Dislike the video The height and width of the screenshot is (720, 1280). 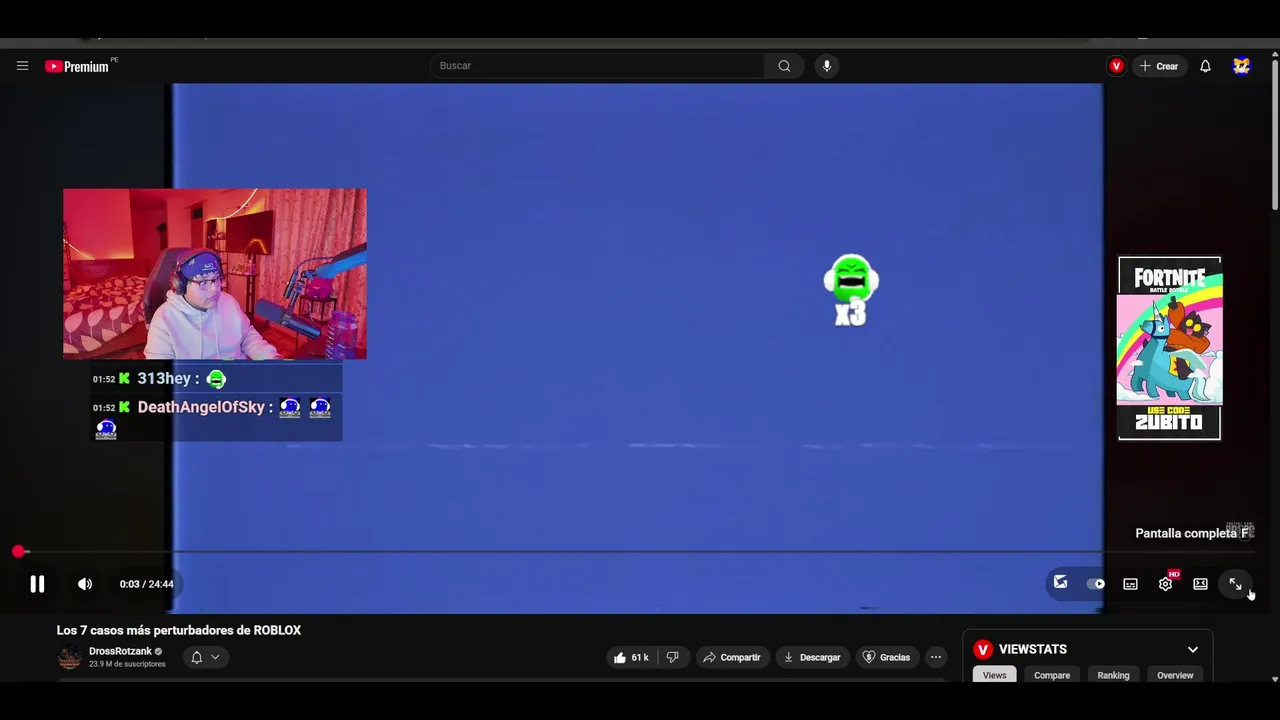click(x=672, y=657)
